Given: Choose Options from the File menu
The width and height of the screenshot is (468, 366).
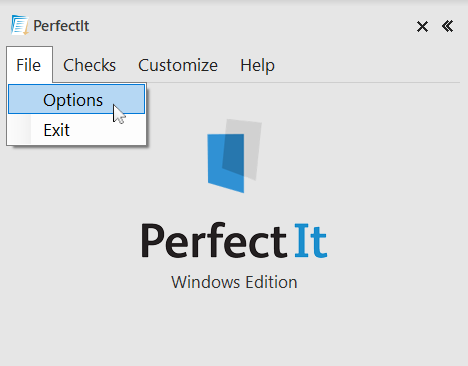Looking at the screenshot, I should [77, 100].
